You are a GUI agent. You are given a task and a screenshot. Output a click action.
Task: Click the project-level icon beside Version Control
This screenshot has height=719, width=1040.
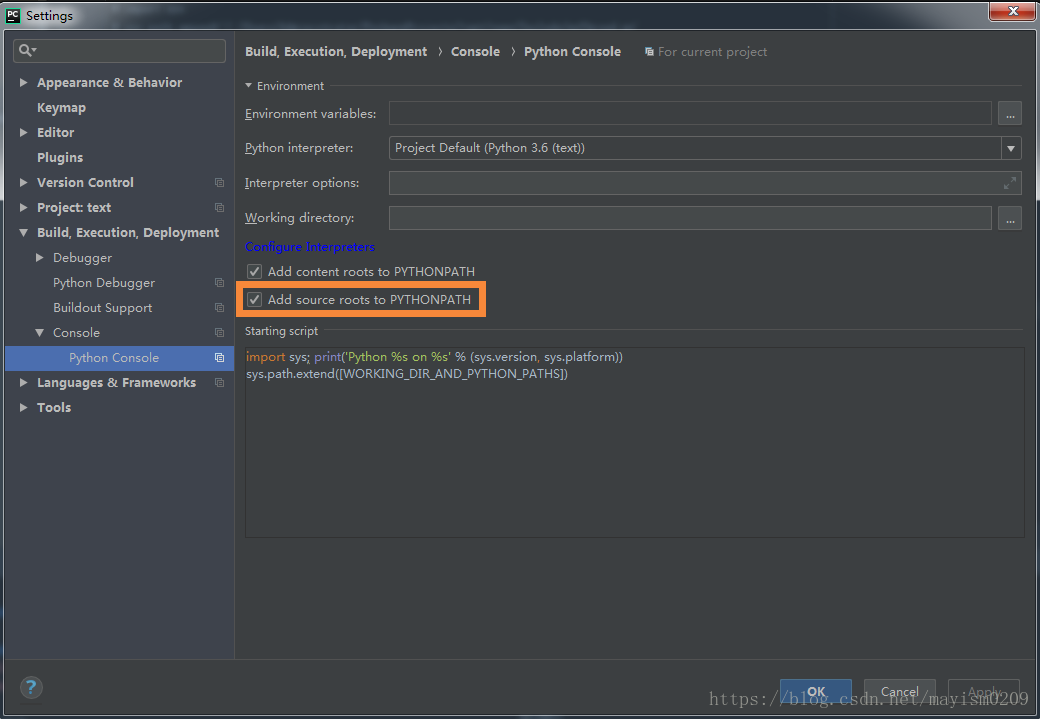220,182
